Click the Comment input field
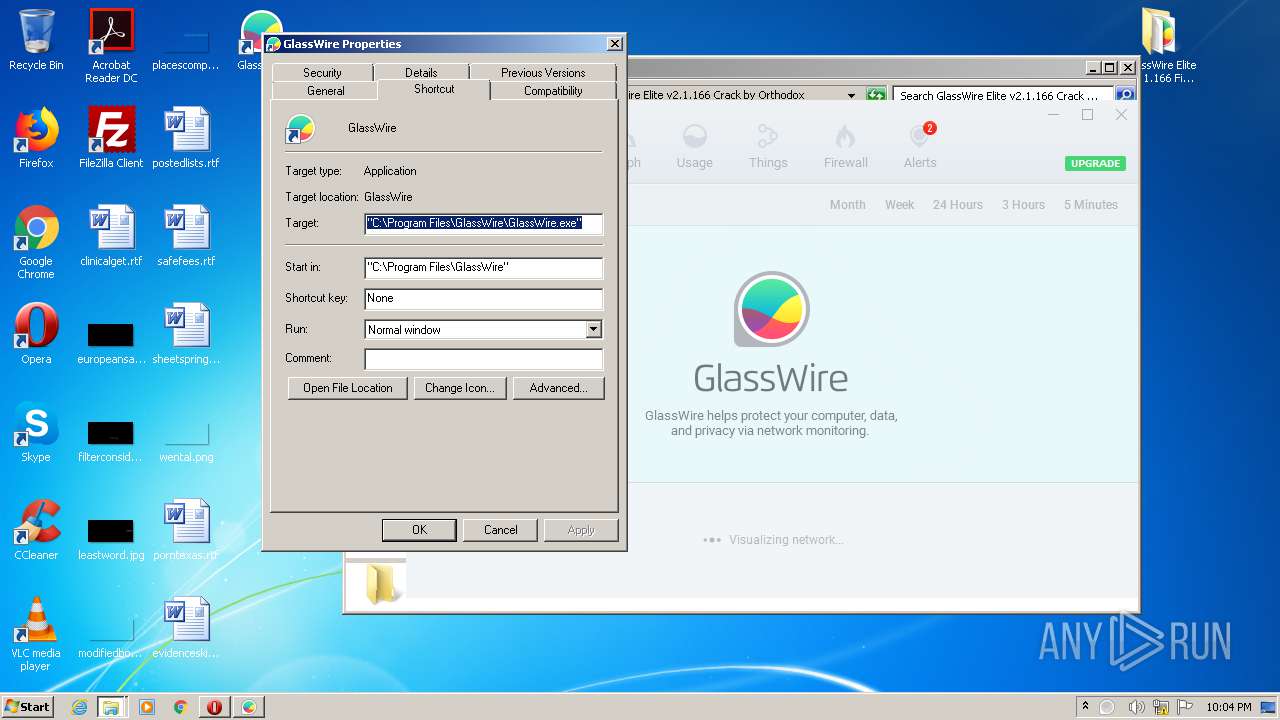 click(x=484, y=358)
